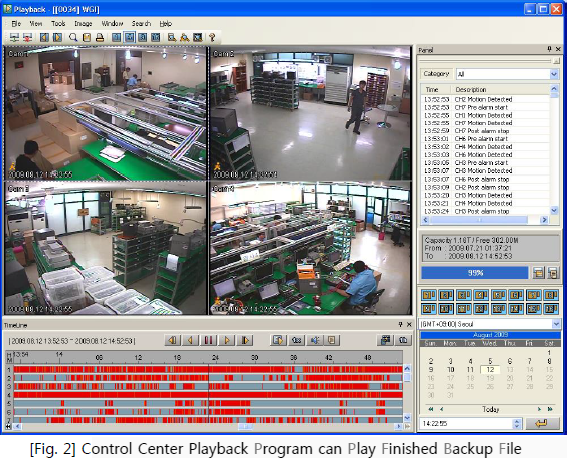The image size is (567, 458).
Task: Click the disconnect icon with red X
Action: [27, 37]
